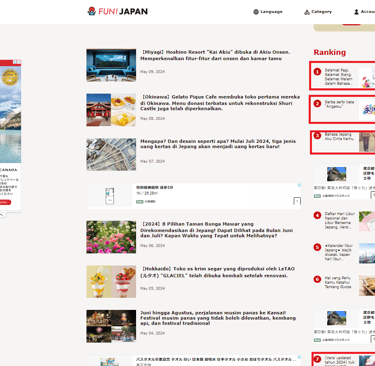Click the Ranking heading
This screenshot has width=375, height=366.
(x=330, y=52)
